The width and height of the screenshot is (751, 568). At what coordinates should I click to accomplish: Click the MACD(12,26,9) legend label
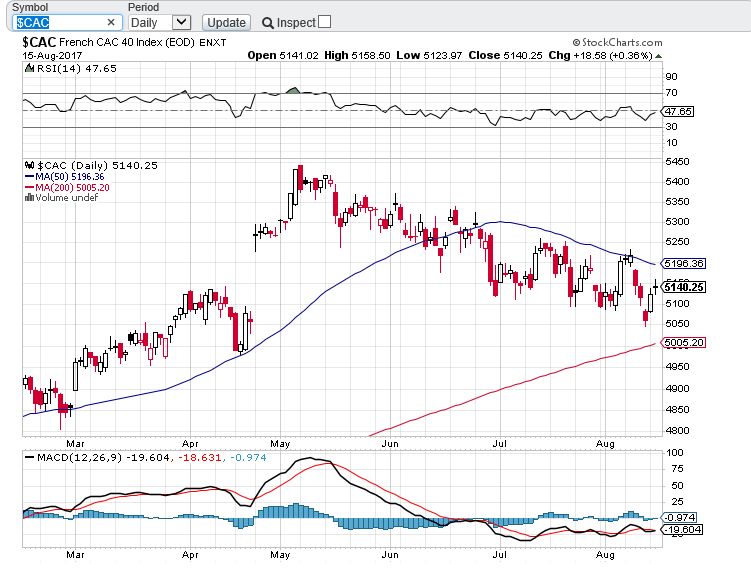(x=80, y=457)
